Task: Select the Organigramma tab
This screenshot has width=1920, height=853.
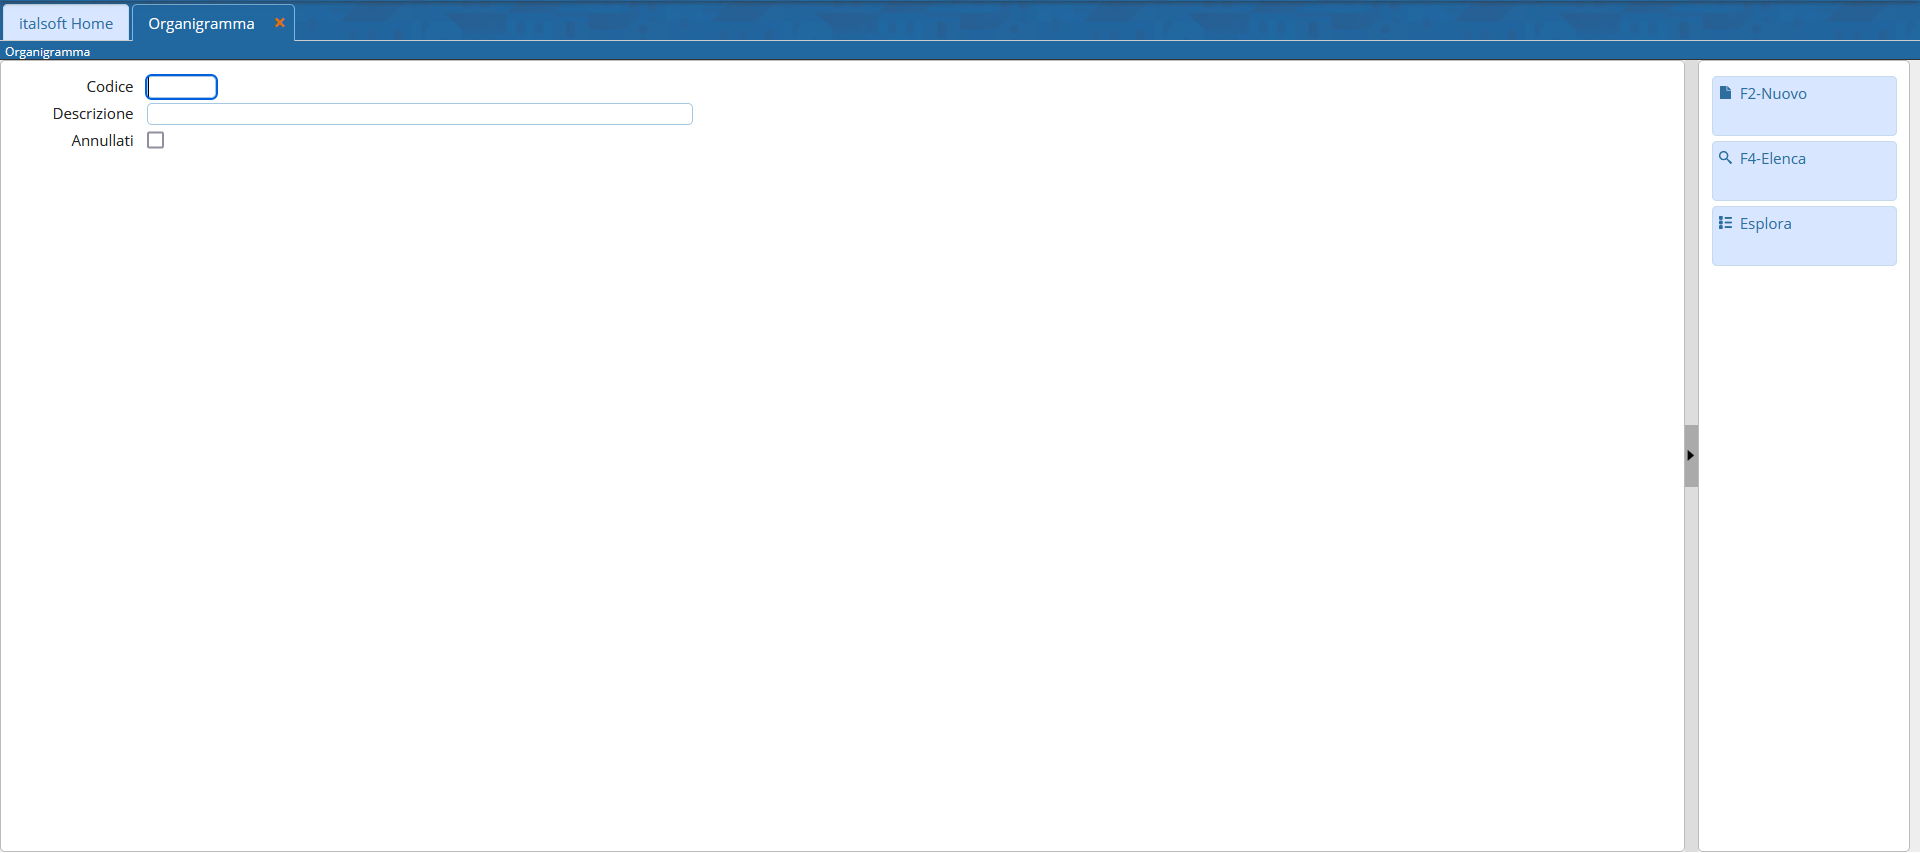Action: 201,23
